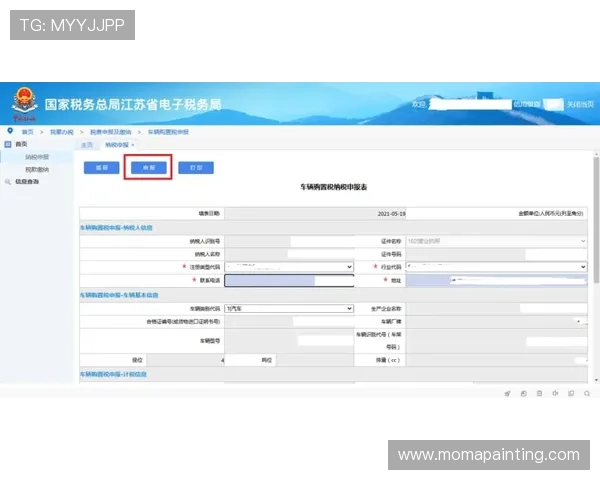
Task: Click the 金额单位:人民币元 note
Action: (x=551, y=214)
